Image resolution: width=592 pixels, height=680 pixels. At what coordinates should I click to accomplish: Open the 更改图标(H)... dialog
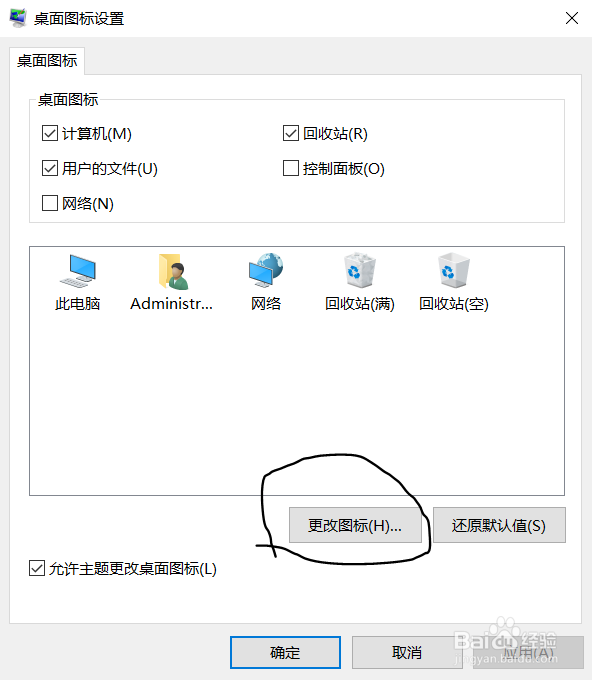[355, 525]
